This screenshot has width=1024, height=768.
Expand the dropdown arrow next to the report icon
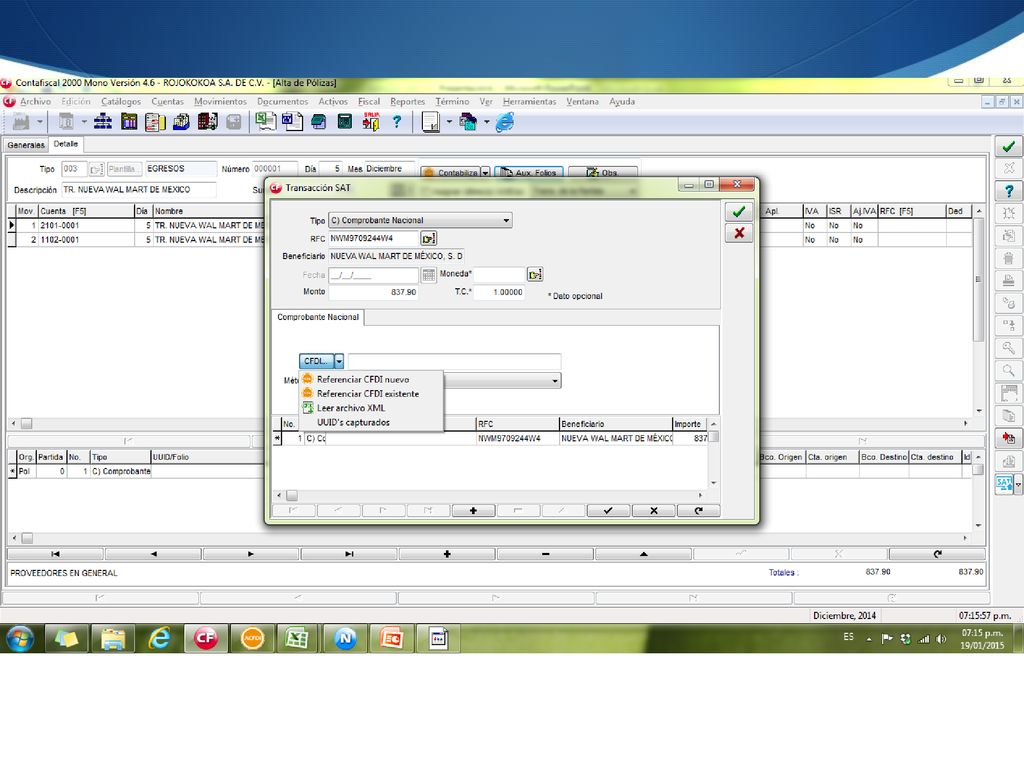(449, 121)
